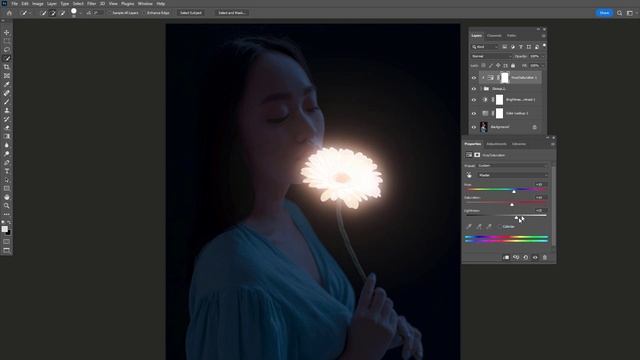Open the Image menu
The image size is (640, 360).
pyautogui.click(x=38, y=4)
